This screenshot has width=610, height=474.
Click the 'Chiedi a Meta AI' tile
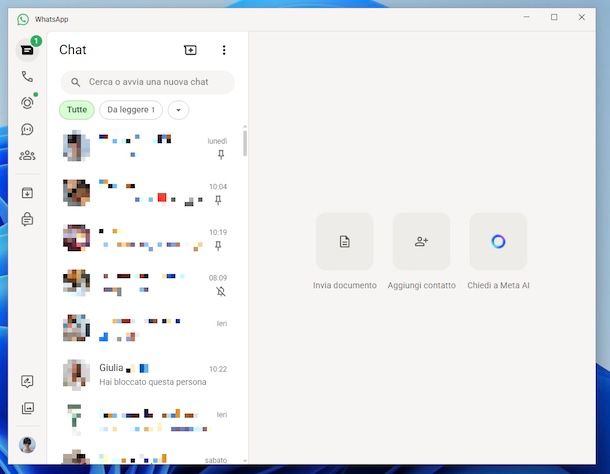(498, 241)
